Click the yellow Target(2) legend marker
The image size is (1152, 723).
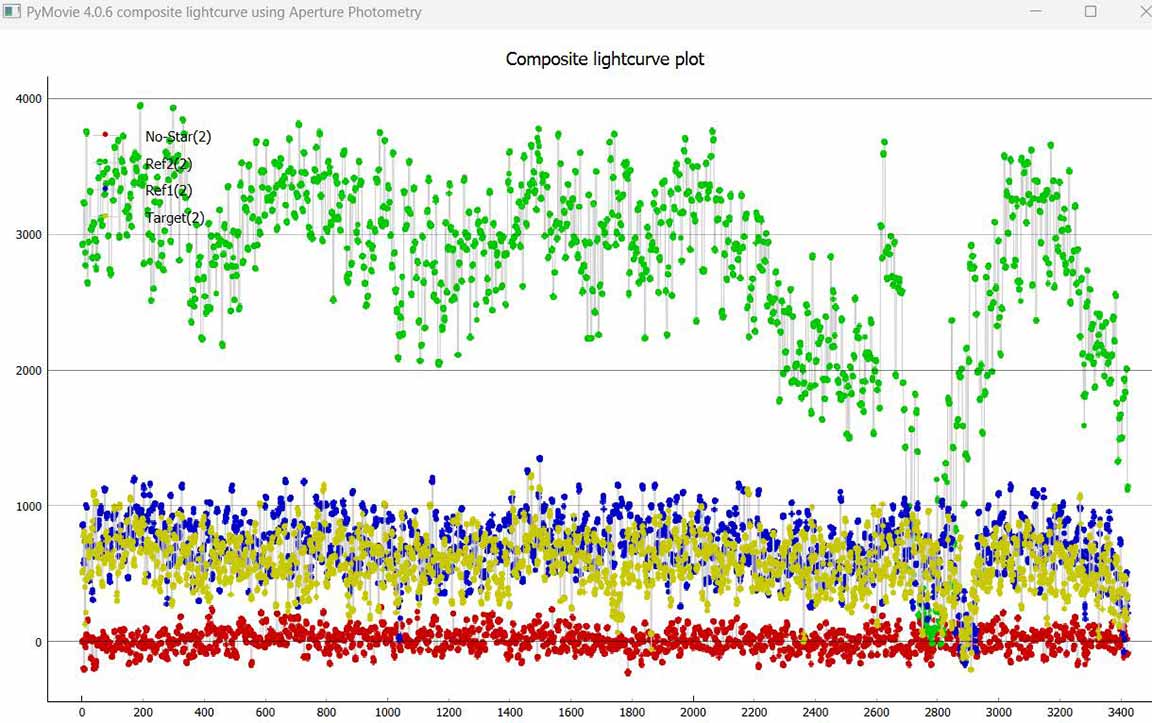(105, 216)
